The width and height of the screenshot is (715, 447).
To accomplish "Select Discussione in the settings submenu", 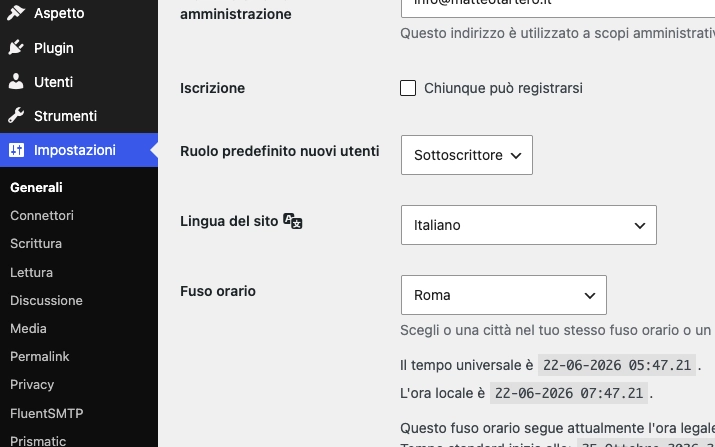I will [x=47, y=301].
